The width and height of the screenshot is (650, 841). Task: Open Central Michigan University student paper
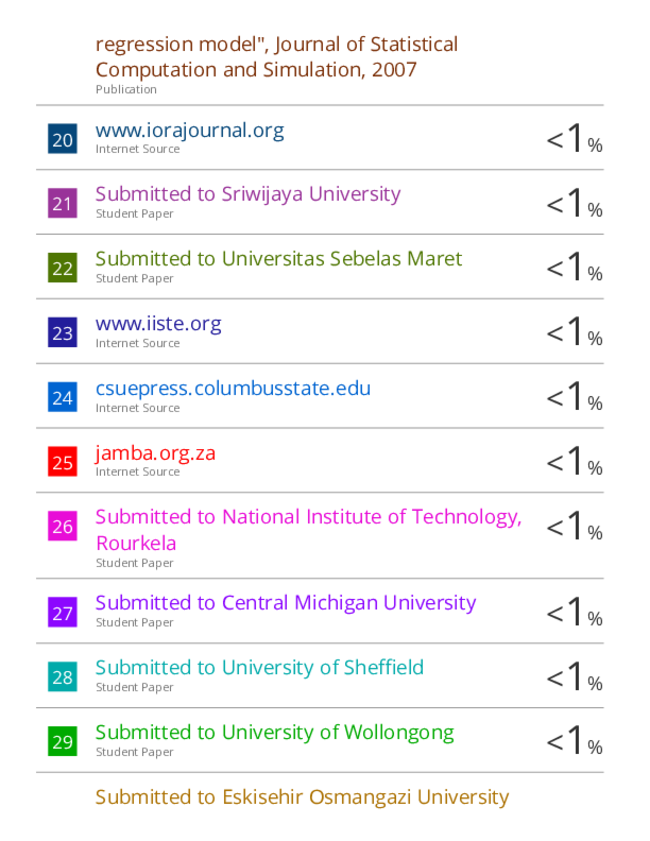tap(285, 603)
